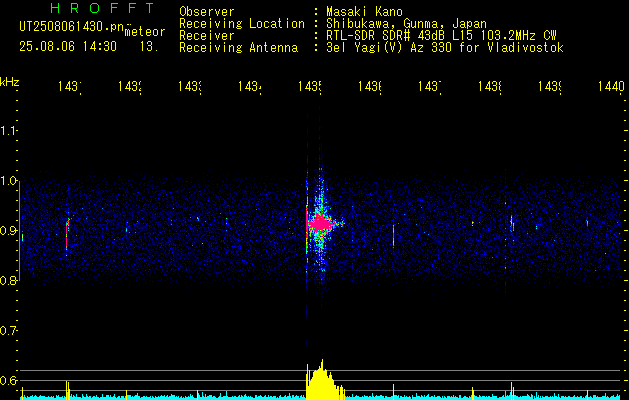The width and height of the screenshot is (629, 400).
Task: Click the 1440 time axis label
Action: point(611,86)
